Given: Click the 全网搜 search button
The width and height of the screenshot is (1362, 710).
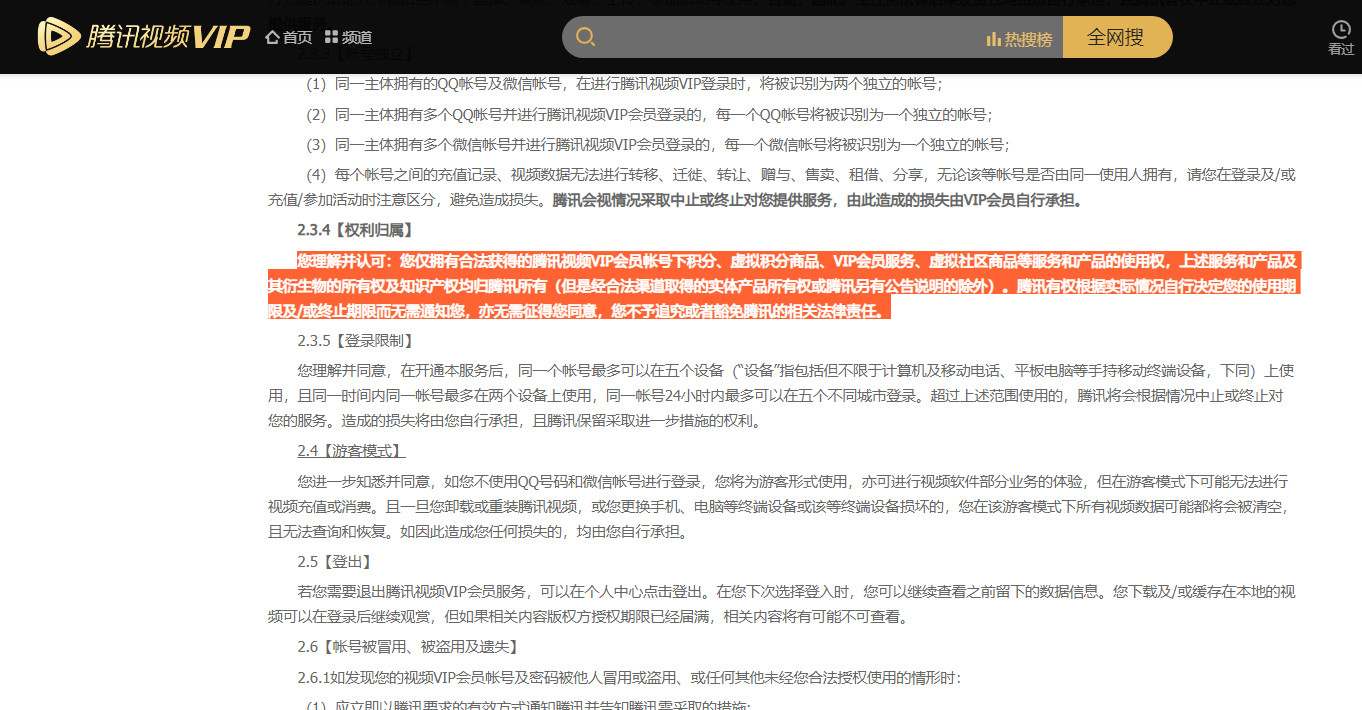Looking at the screenshot, I should point(1116,37).
